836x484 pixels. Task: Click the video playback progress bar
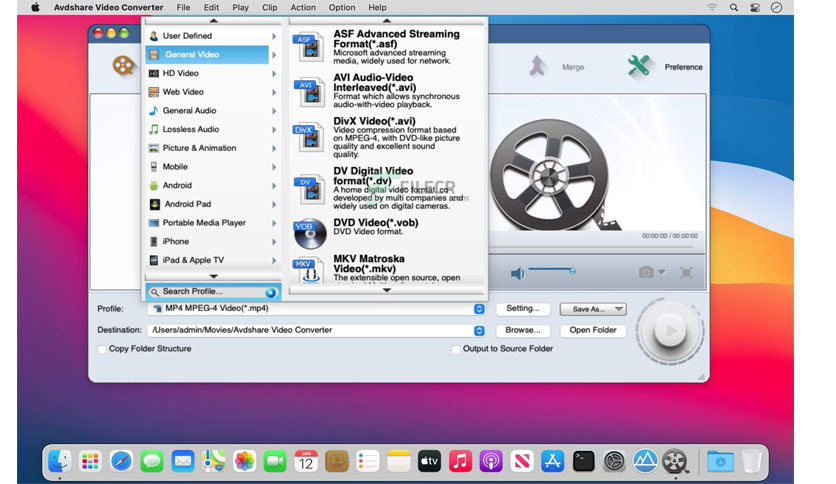click(592, 247)
